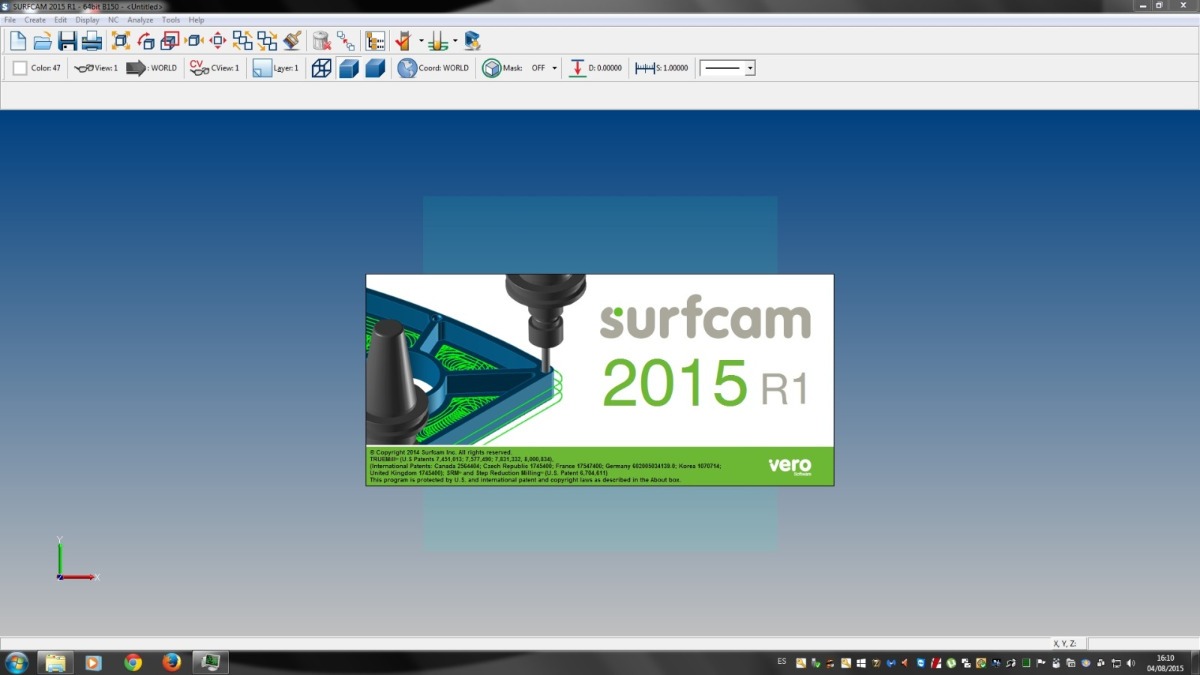Click the delete trash can icon
Viewport: 1200px width, 675px height.
[x=321, y=41]
